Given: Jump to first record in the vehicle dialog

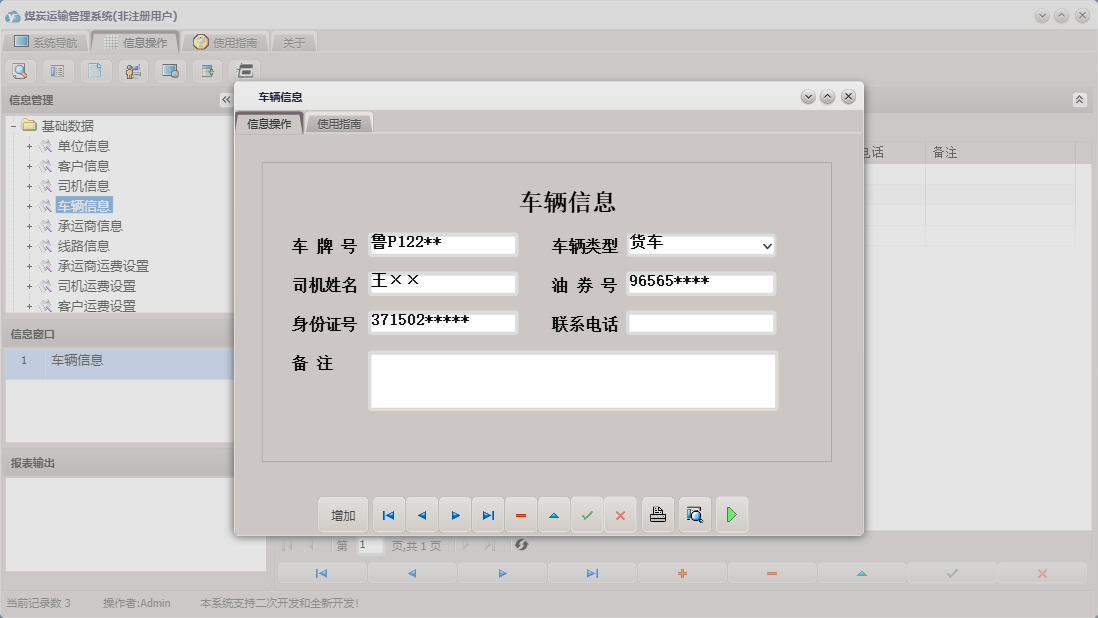Looking at the screenshot, I should click(x=388, y=514).
